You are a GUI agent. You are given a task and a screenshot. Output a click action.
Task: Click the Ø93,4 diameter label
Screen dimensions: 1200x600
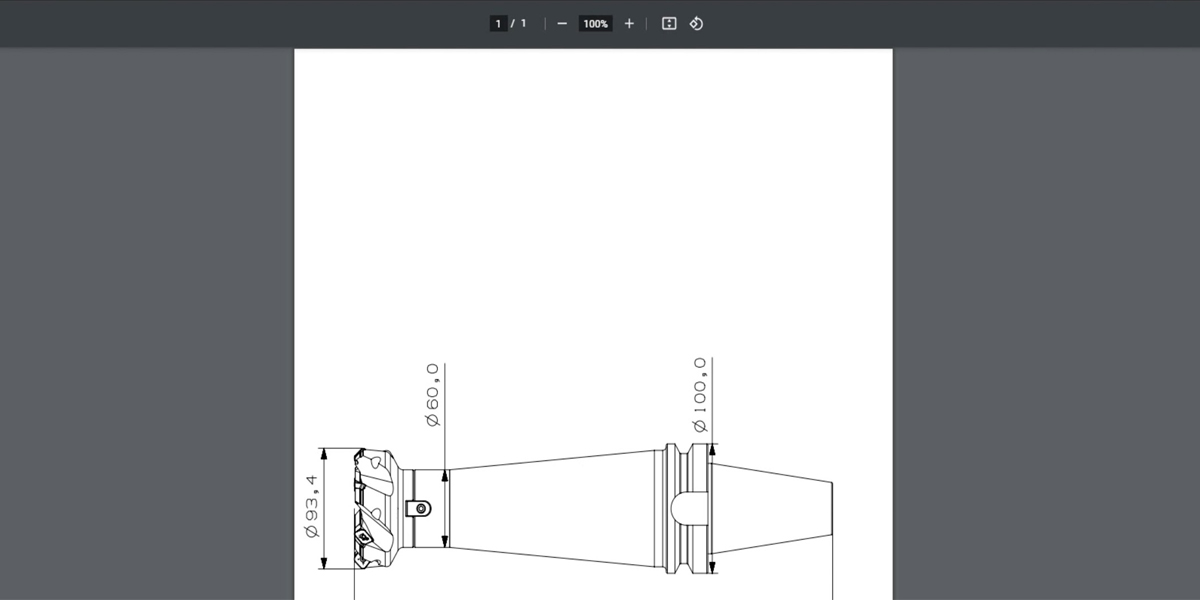312,507
